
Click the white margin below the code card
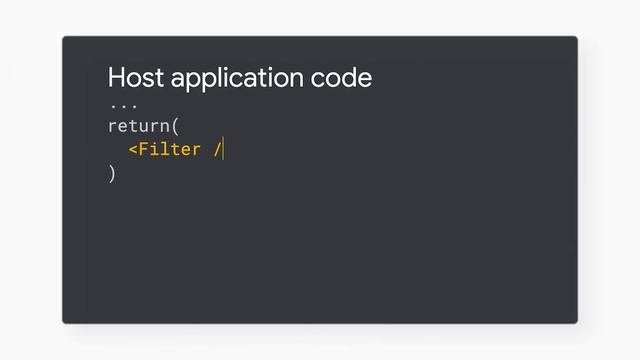click(x=320, y=343)
